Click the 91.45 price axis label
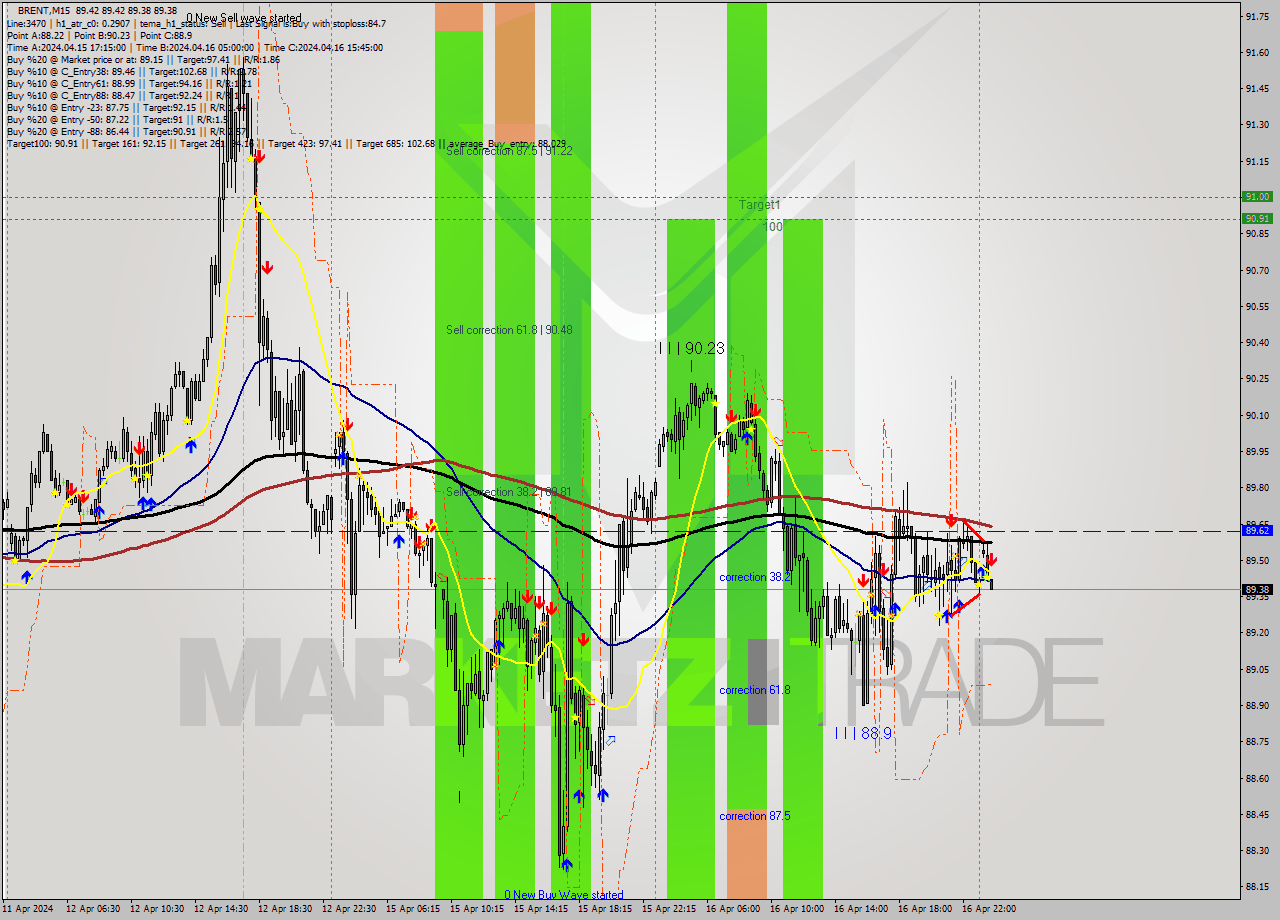 [x=1257, y=88]
